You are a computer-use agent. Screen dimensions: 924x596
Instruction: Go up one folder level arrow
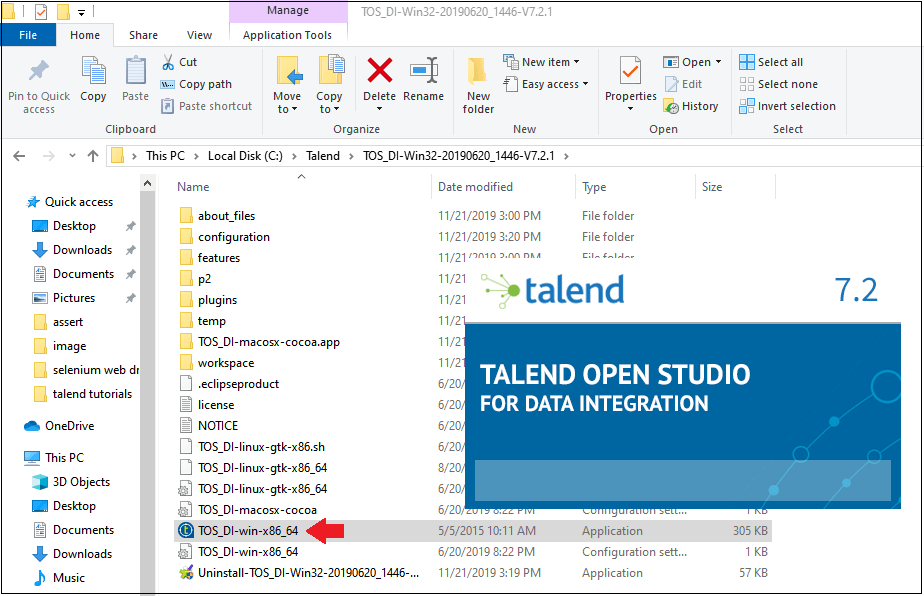[x=93, y=156]
